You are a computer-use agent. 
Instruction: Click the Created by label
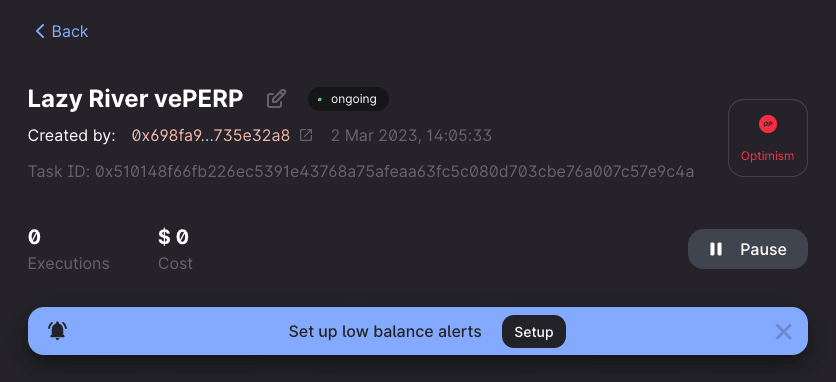[x=71, y=136]
